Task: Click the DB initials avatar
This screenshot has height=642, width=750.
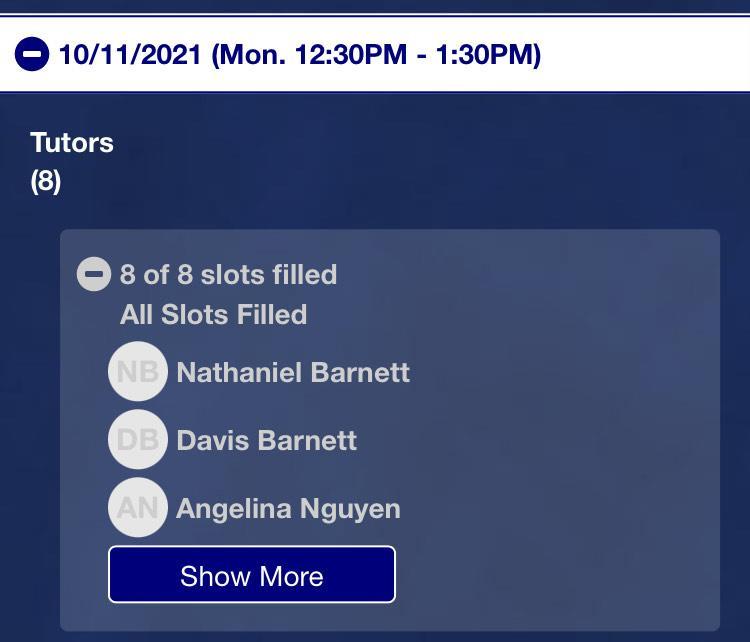Action: [x=138, y=440]
